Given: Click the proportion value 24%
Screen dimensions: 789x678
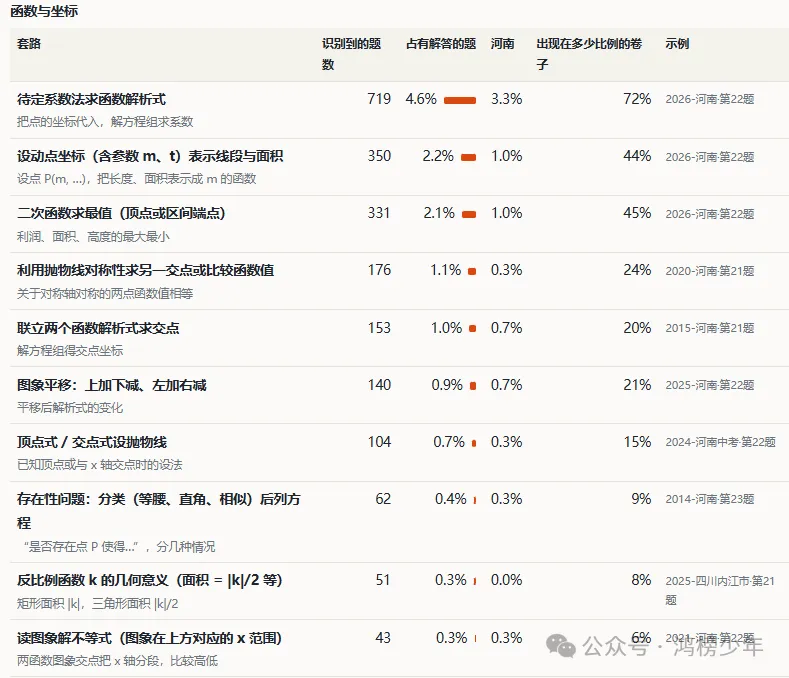Looking at the screenshot, I should 637,270.
